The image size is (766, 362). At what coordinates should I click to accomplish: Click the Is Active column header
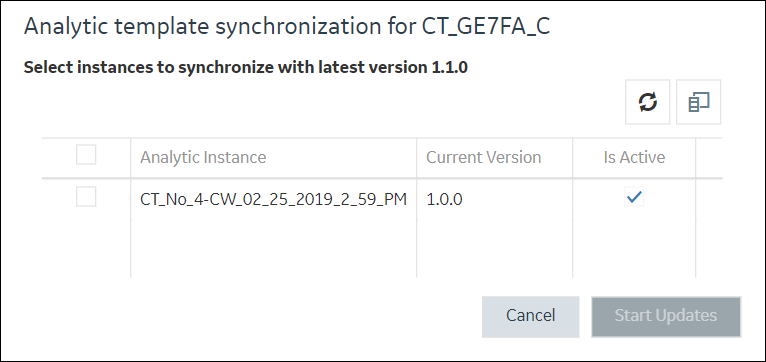pos(634,157)
